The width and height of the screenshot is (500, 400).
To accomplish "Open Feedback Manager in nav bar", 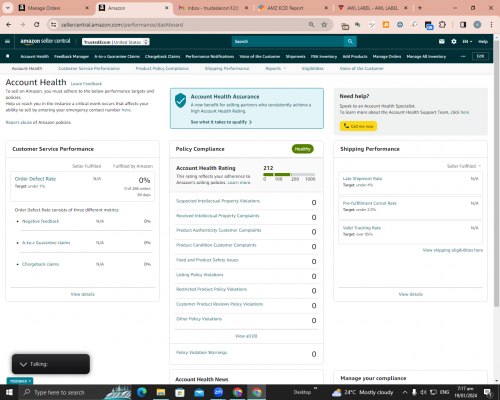I will pos(71,57).
